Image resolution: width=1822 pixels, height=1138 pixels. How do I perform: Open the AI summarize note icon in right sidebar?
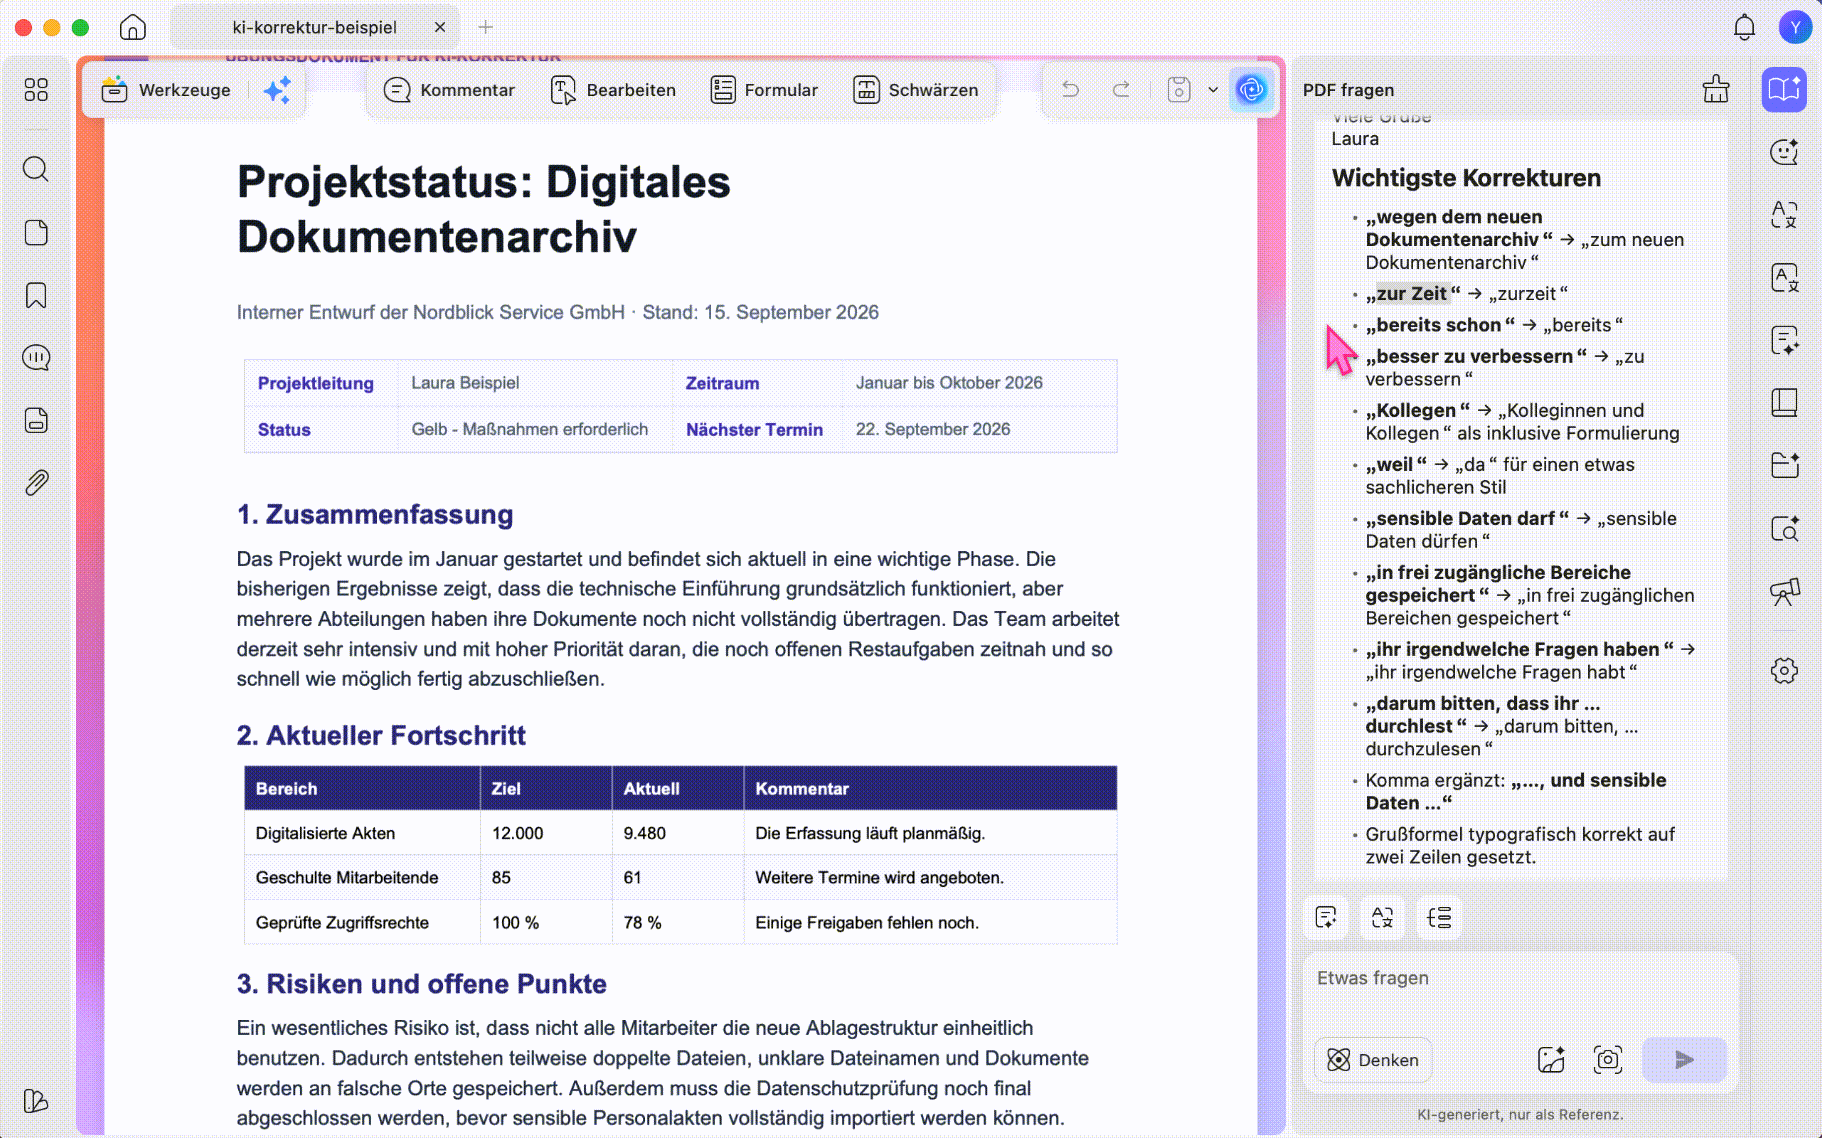tap(1784, 340)
